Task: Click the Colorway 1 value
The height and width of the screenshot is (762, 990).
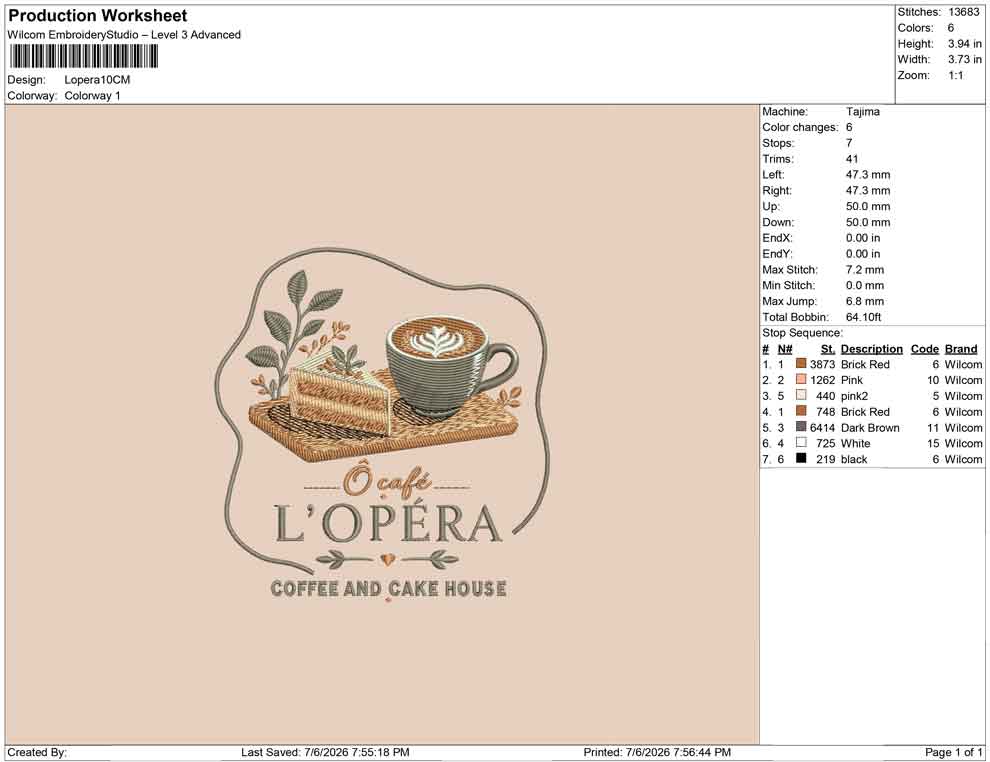Action: tap(92, 96)
